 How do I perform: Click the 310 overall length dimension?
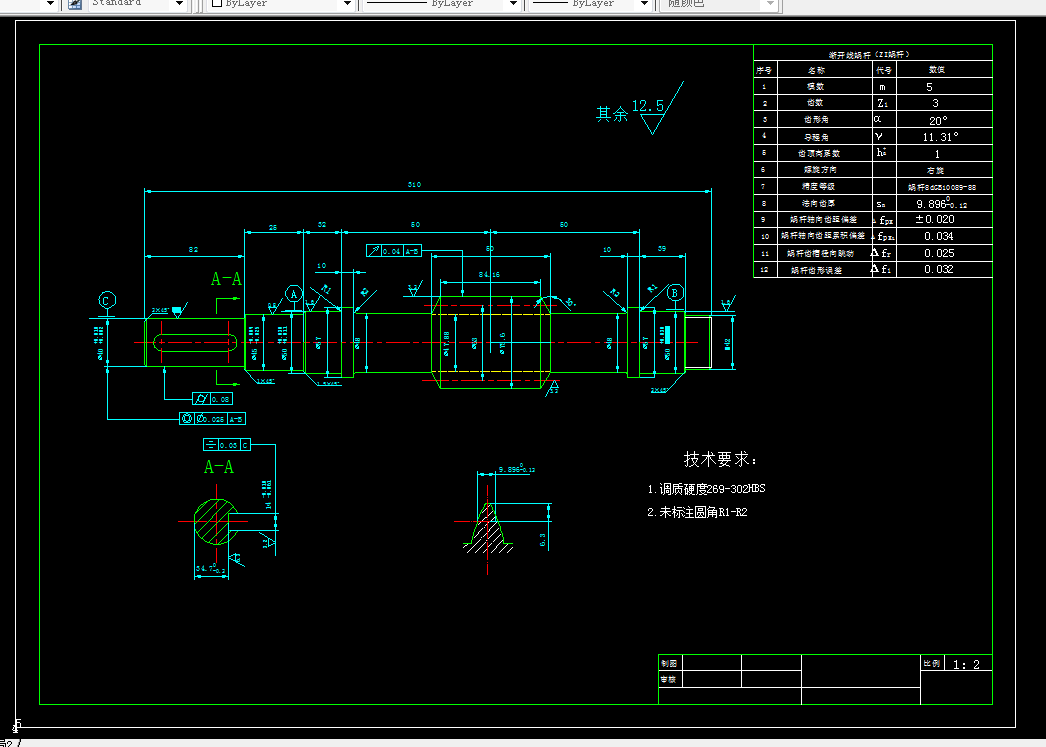tap(414, 185)
